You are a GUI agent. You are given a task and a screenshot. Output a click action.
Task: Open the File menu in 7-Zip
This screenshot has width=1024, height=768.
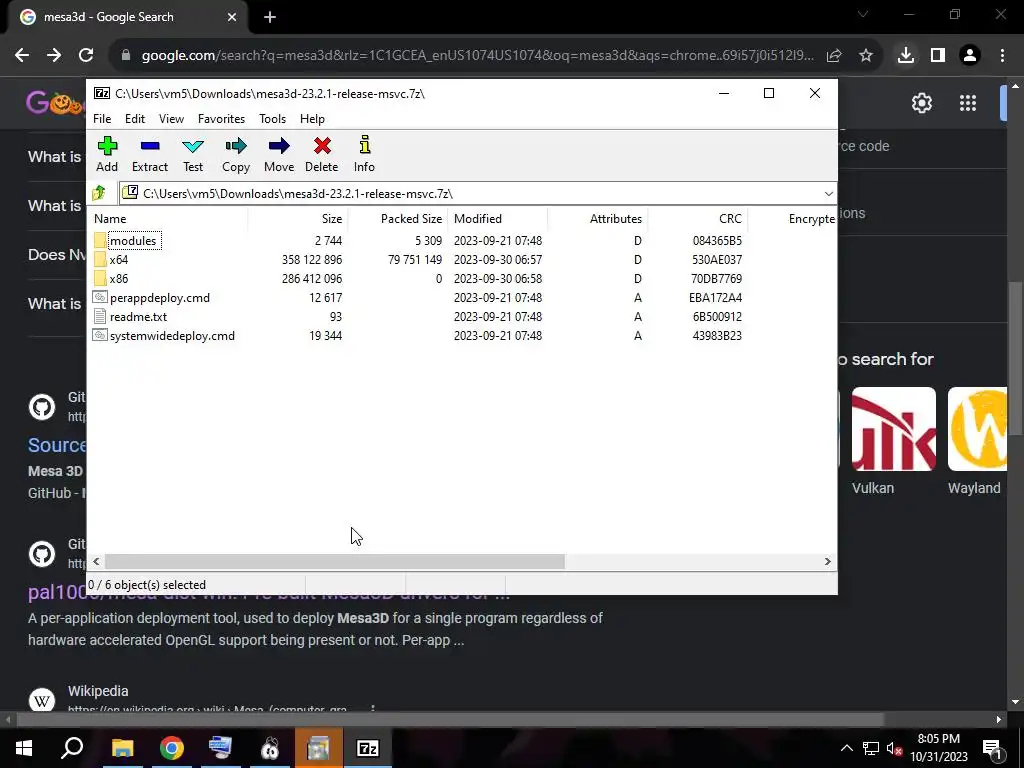[102, 119]
